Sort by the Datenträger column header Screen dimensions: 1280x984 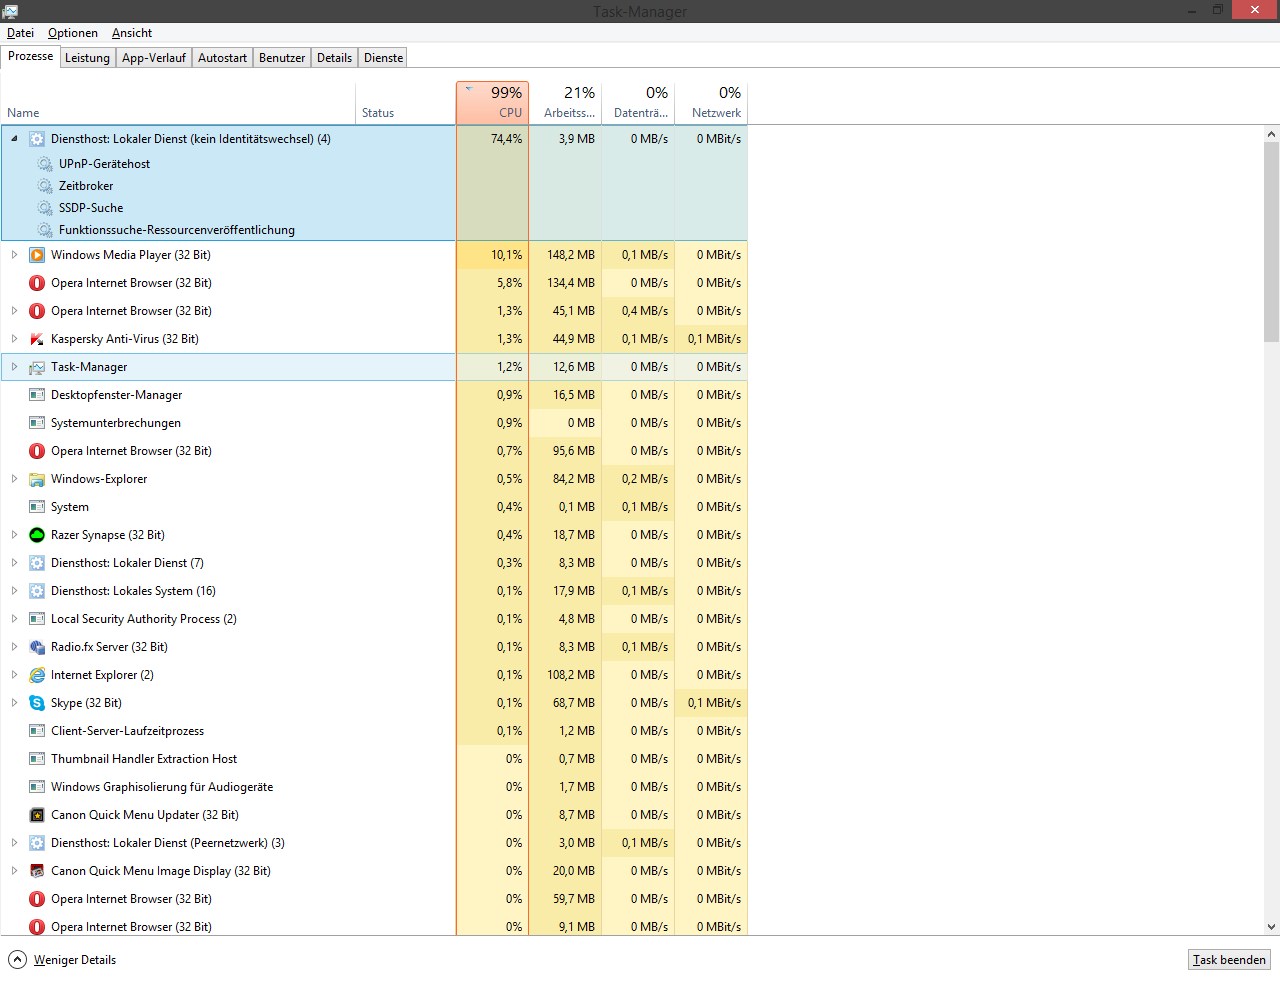[639, 103]
